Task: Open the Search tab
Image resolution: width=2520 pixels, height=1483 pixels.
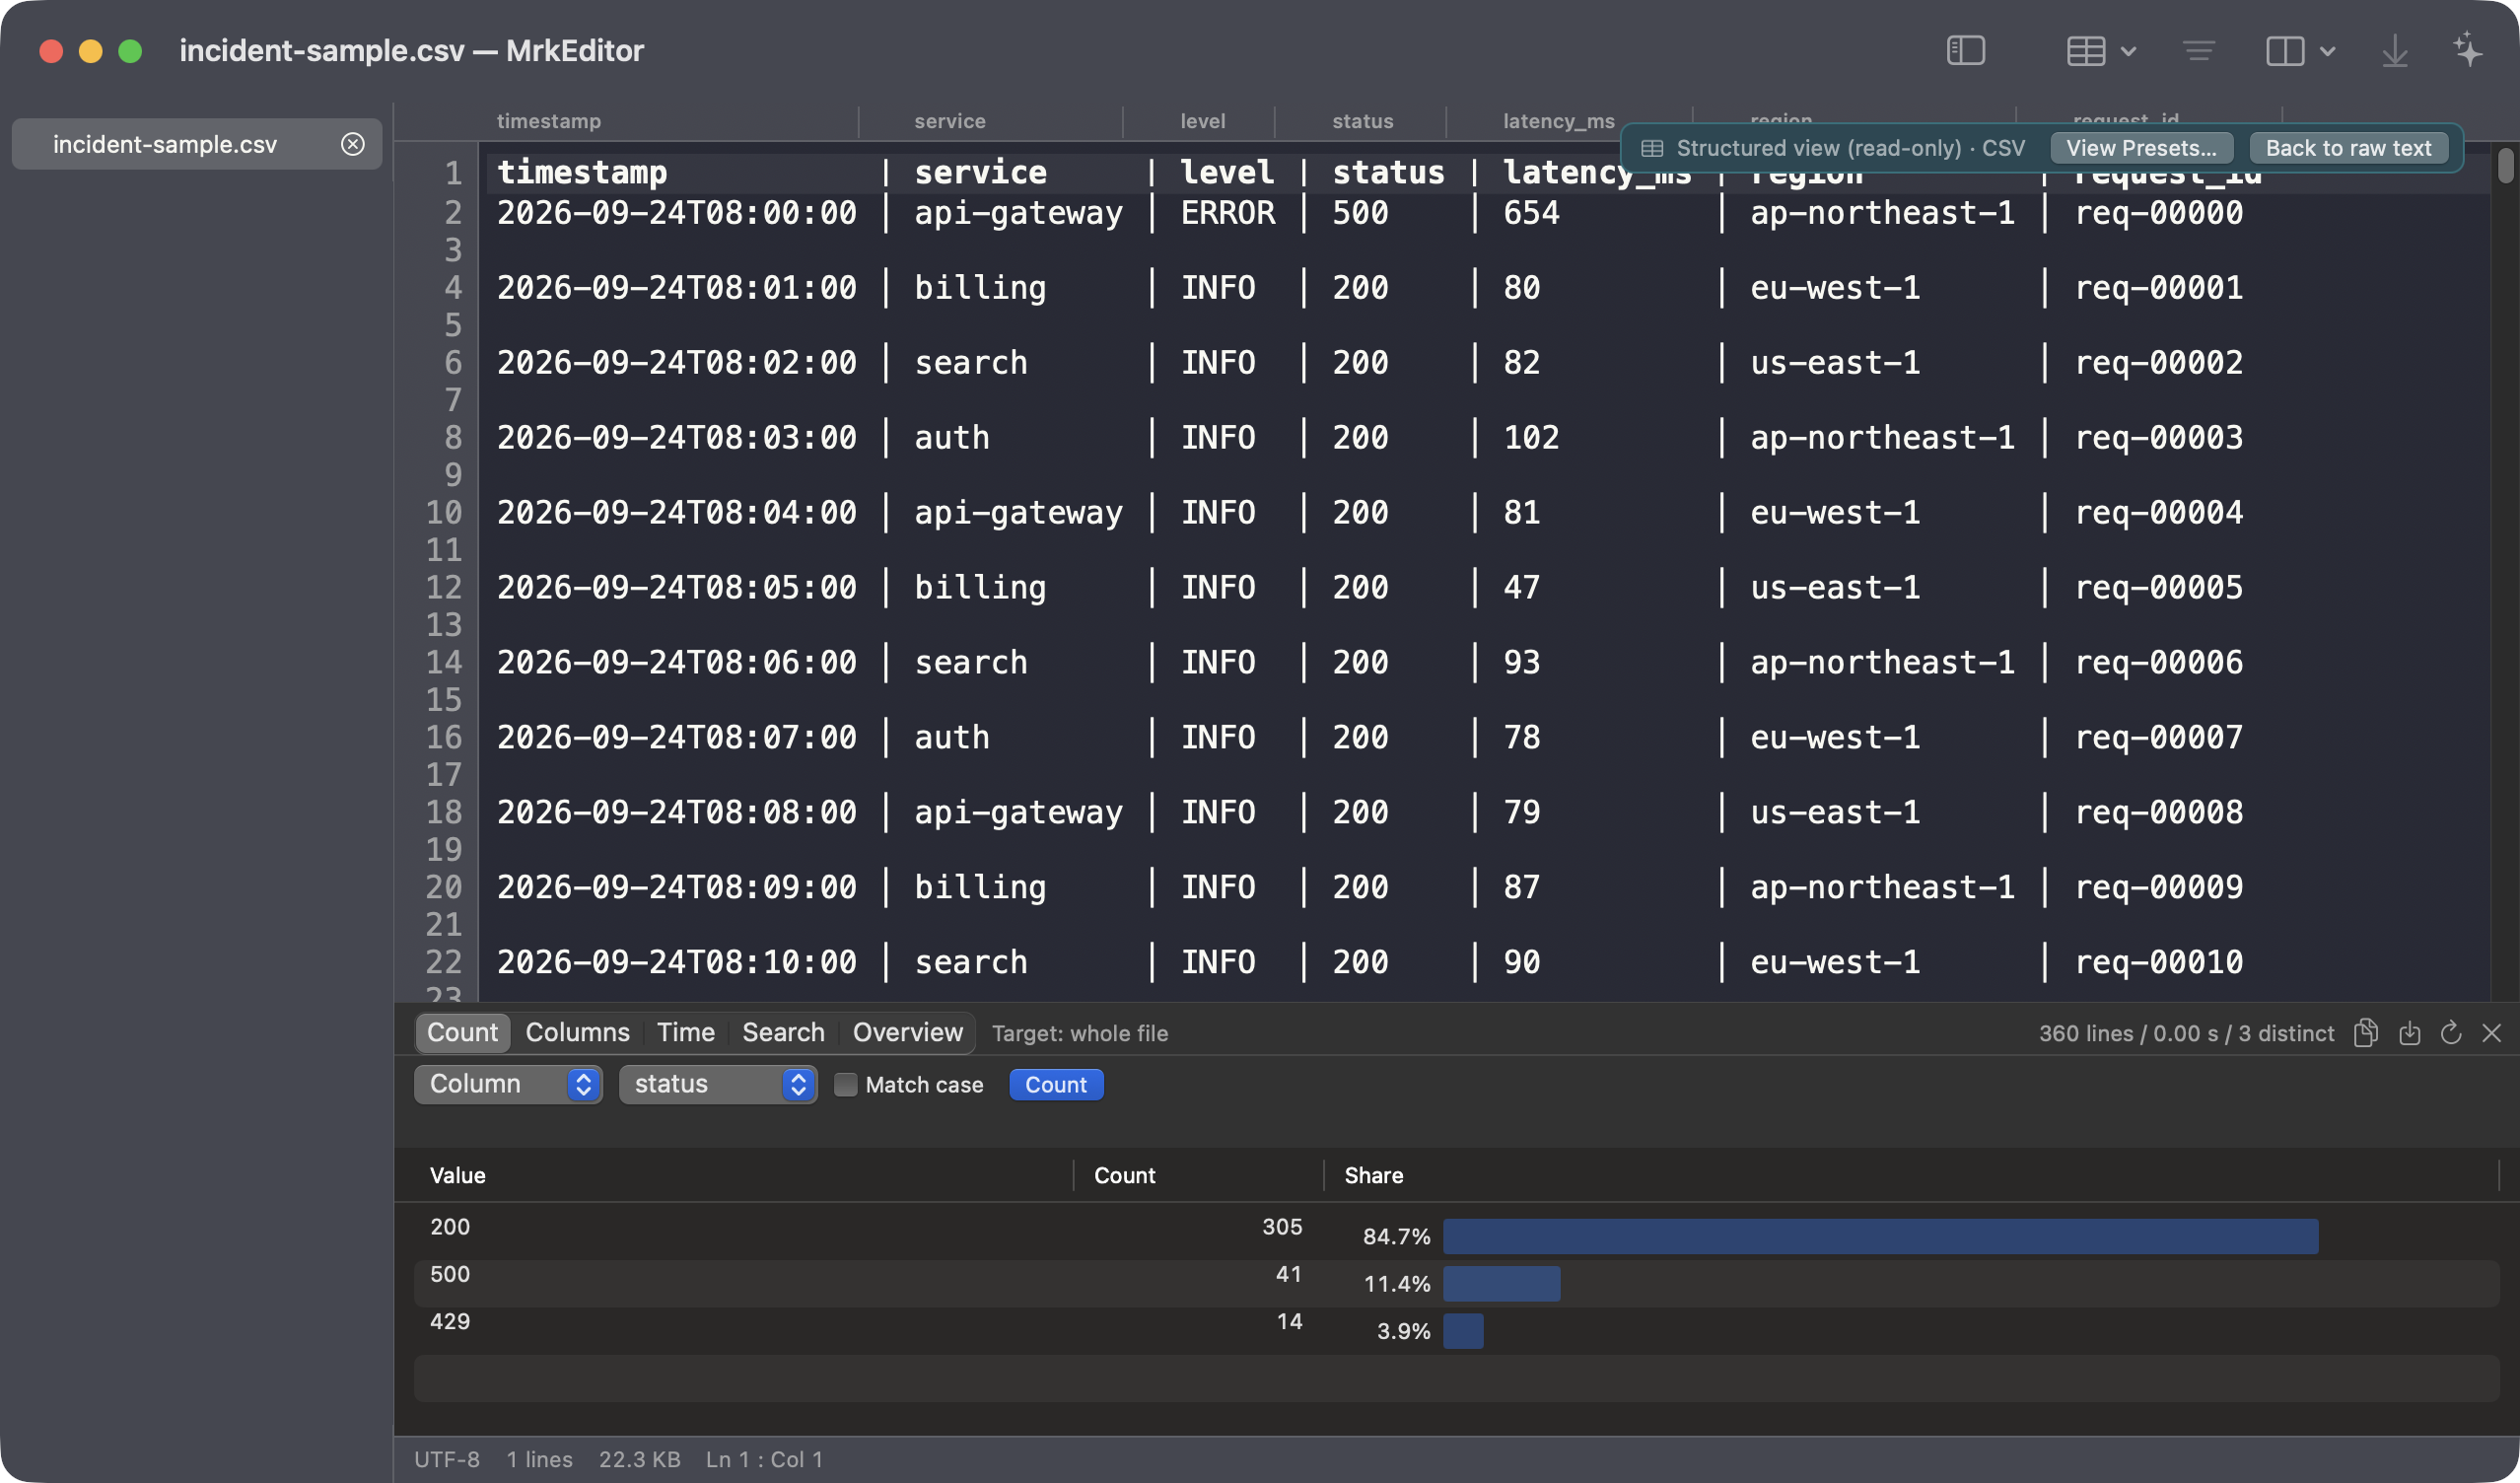Action: coord(783,1032)
